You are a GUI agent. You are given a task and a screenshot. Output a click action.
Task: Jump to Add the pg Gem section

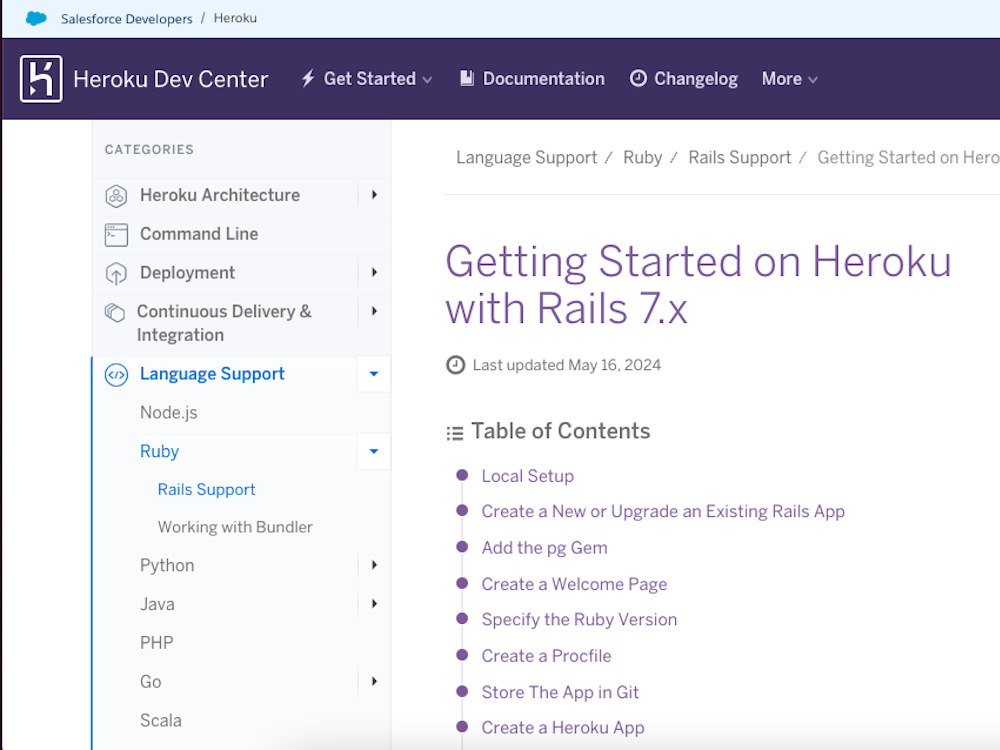pos(545,548)
